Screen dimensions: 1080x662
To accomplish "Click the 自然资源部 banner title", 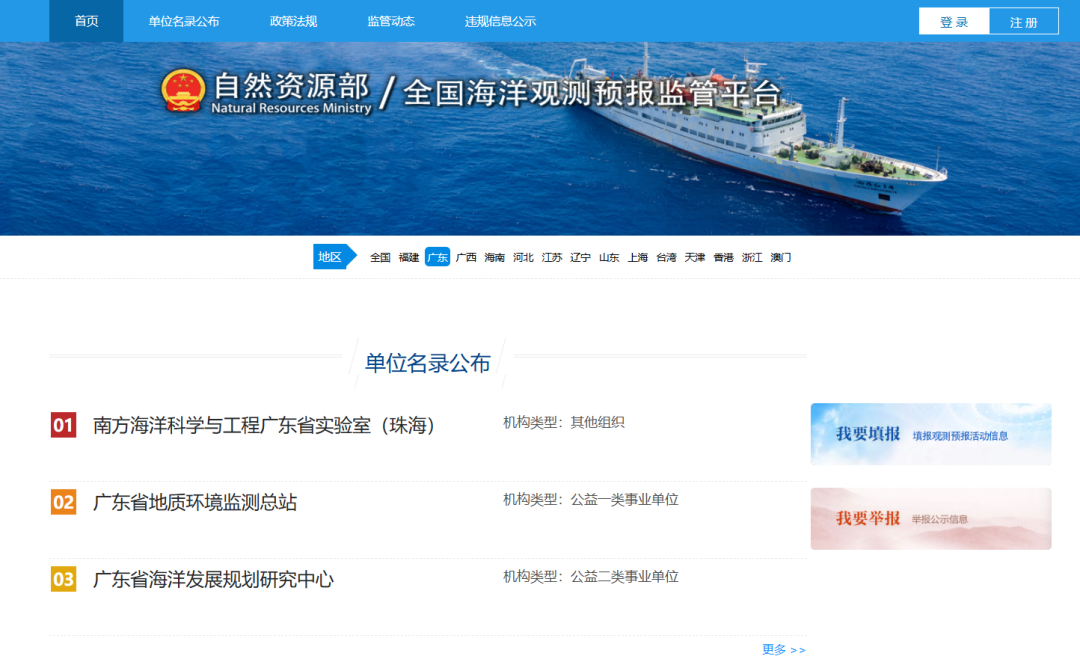I will tap(291, 87).
